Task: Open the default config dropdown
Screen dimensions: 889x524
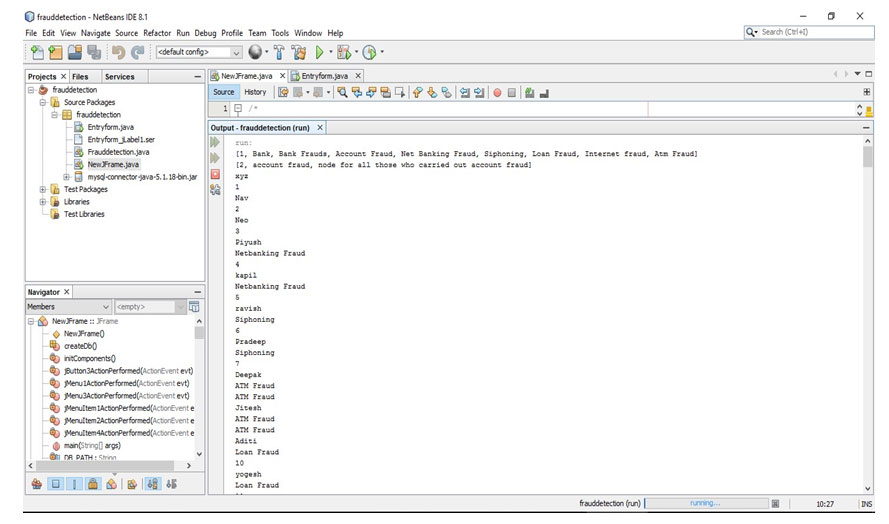Action: pyautogui.click(x=236, y=52)
